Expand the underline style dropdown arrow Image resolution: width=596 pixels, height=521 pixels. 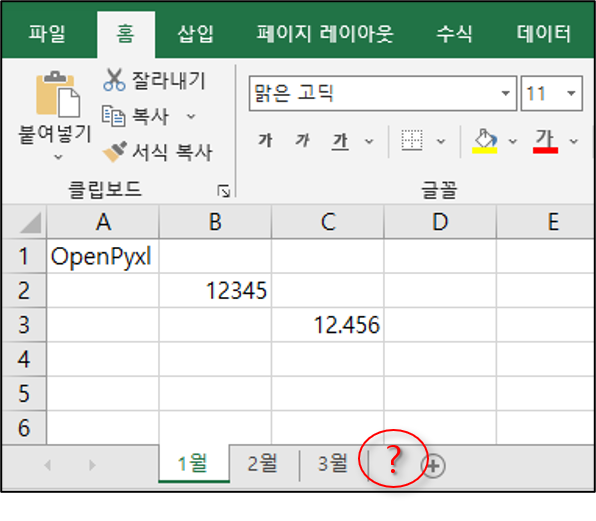tap(369, 141)
